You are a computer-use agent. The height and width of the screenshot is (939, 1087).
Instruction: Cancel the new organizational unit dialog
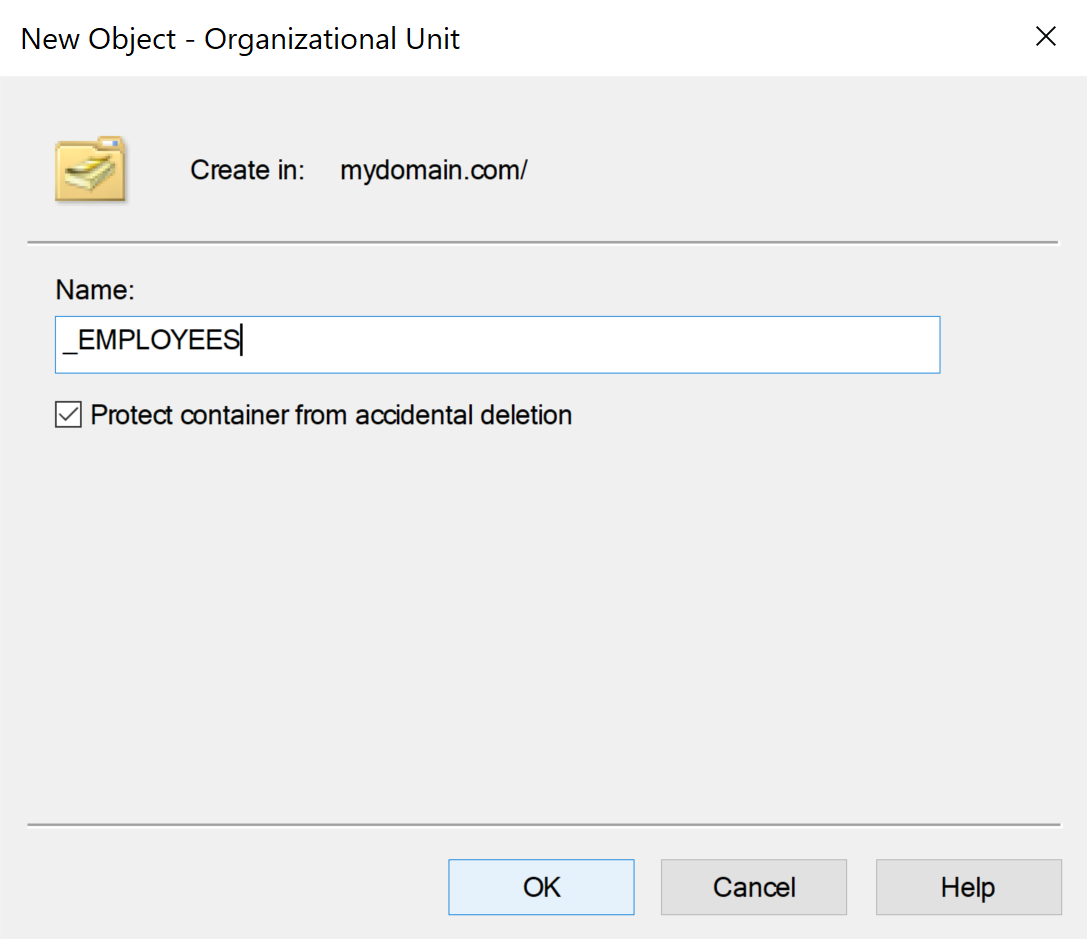(754, 886)
